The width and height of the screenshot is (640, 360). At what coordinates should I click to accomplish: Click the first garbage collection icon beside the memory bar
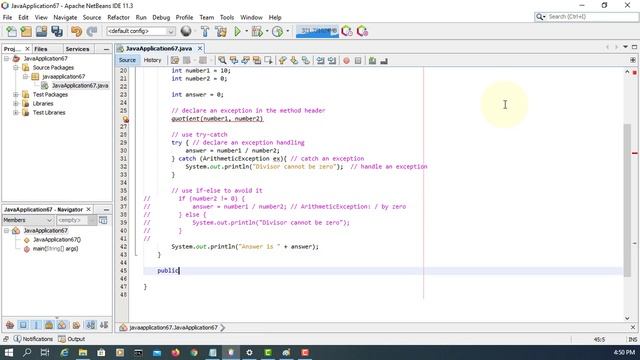click(x=347, y=31)
